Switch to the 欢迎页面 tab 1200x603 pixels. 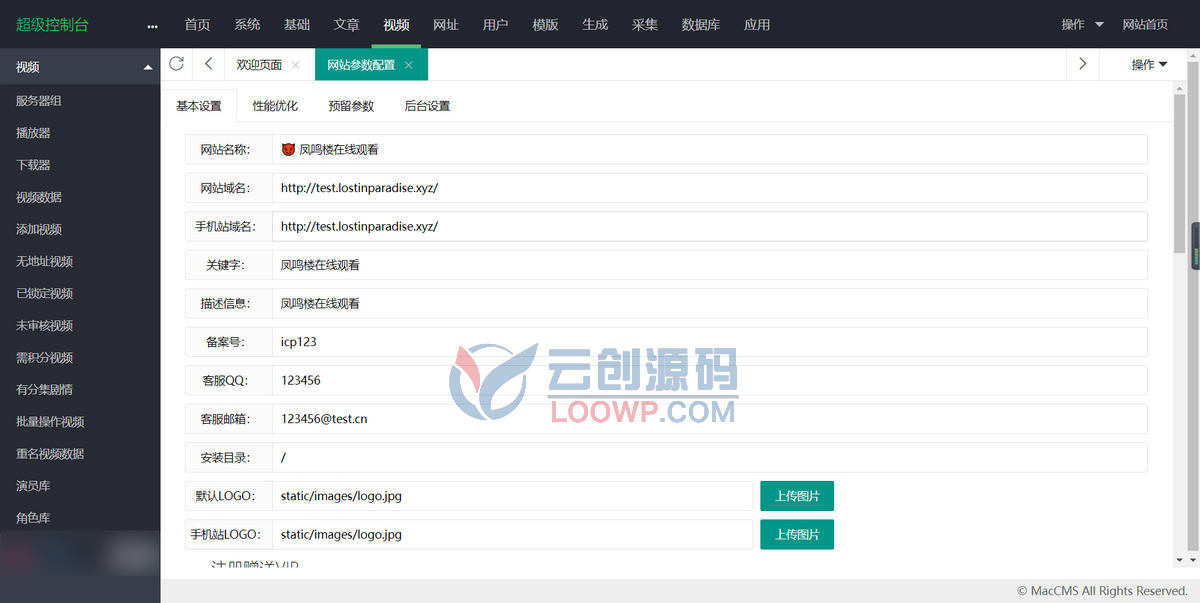[x=259, y=65]
